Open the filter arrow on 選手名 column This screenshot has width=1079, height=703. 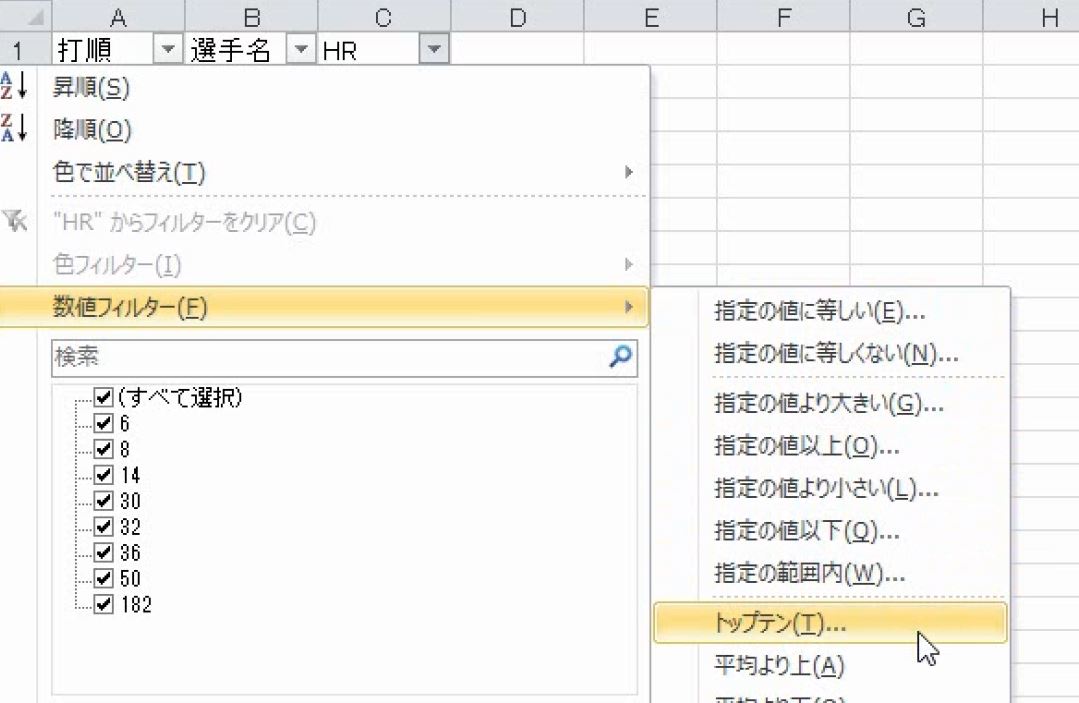[x=301, y=48]
